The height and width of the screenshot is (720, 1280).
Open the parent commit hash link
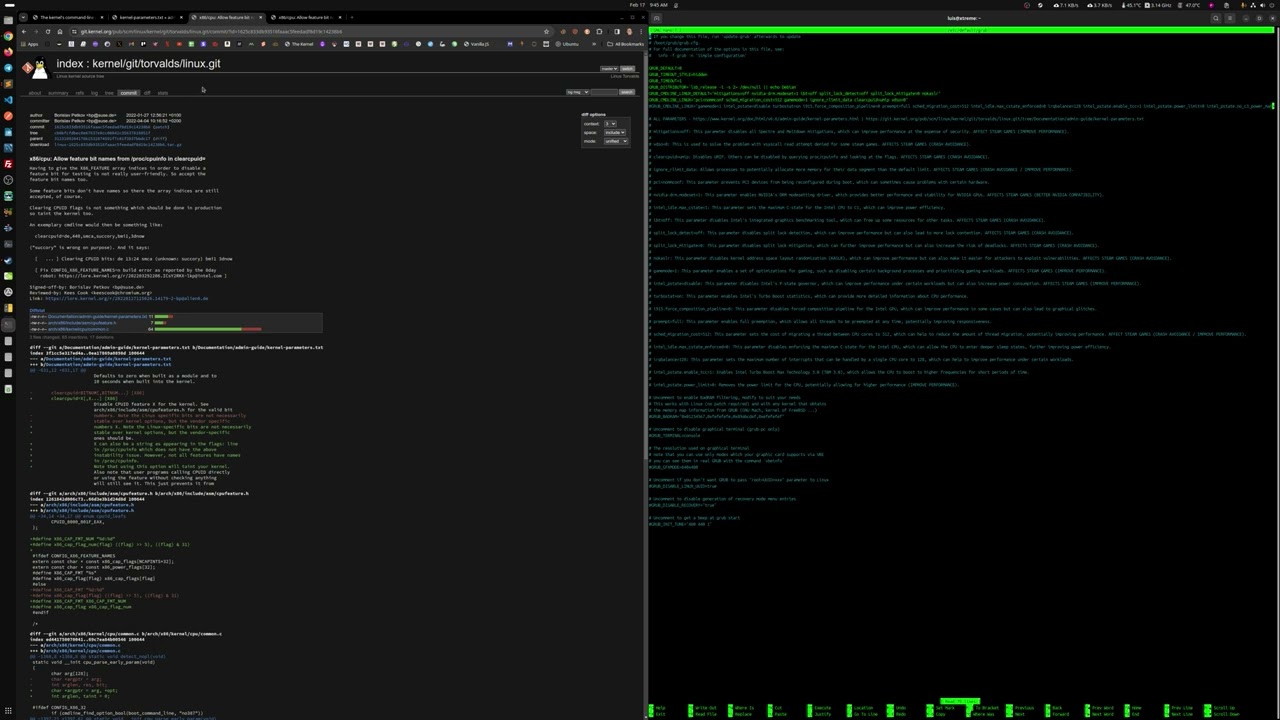click(104, 139)
